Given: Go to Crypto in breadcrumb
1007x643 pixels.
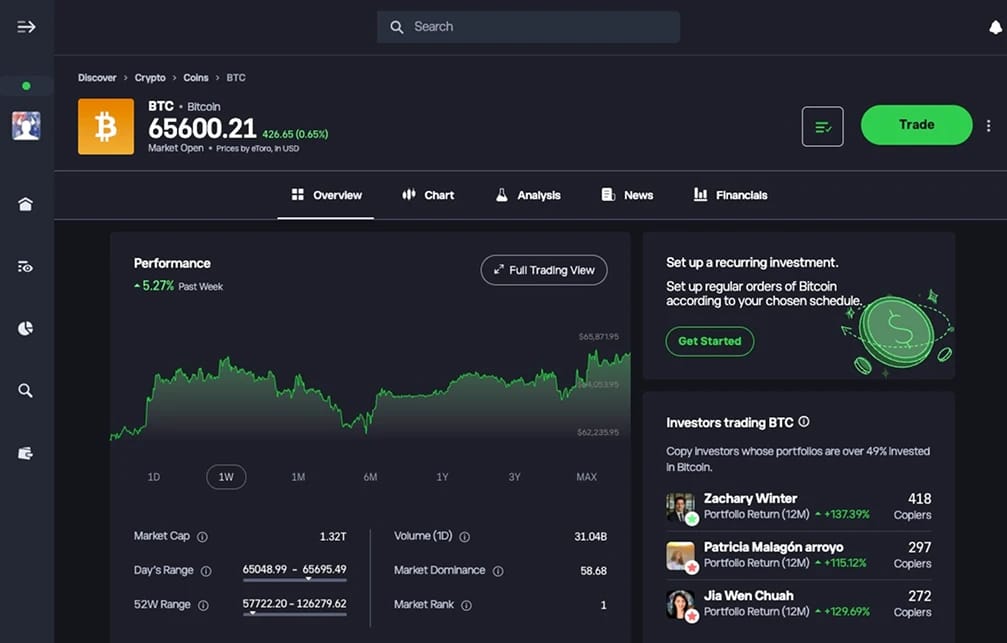Looking at the screenshot, I should point(150,78).
